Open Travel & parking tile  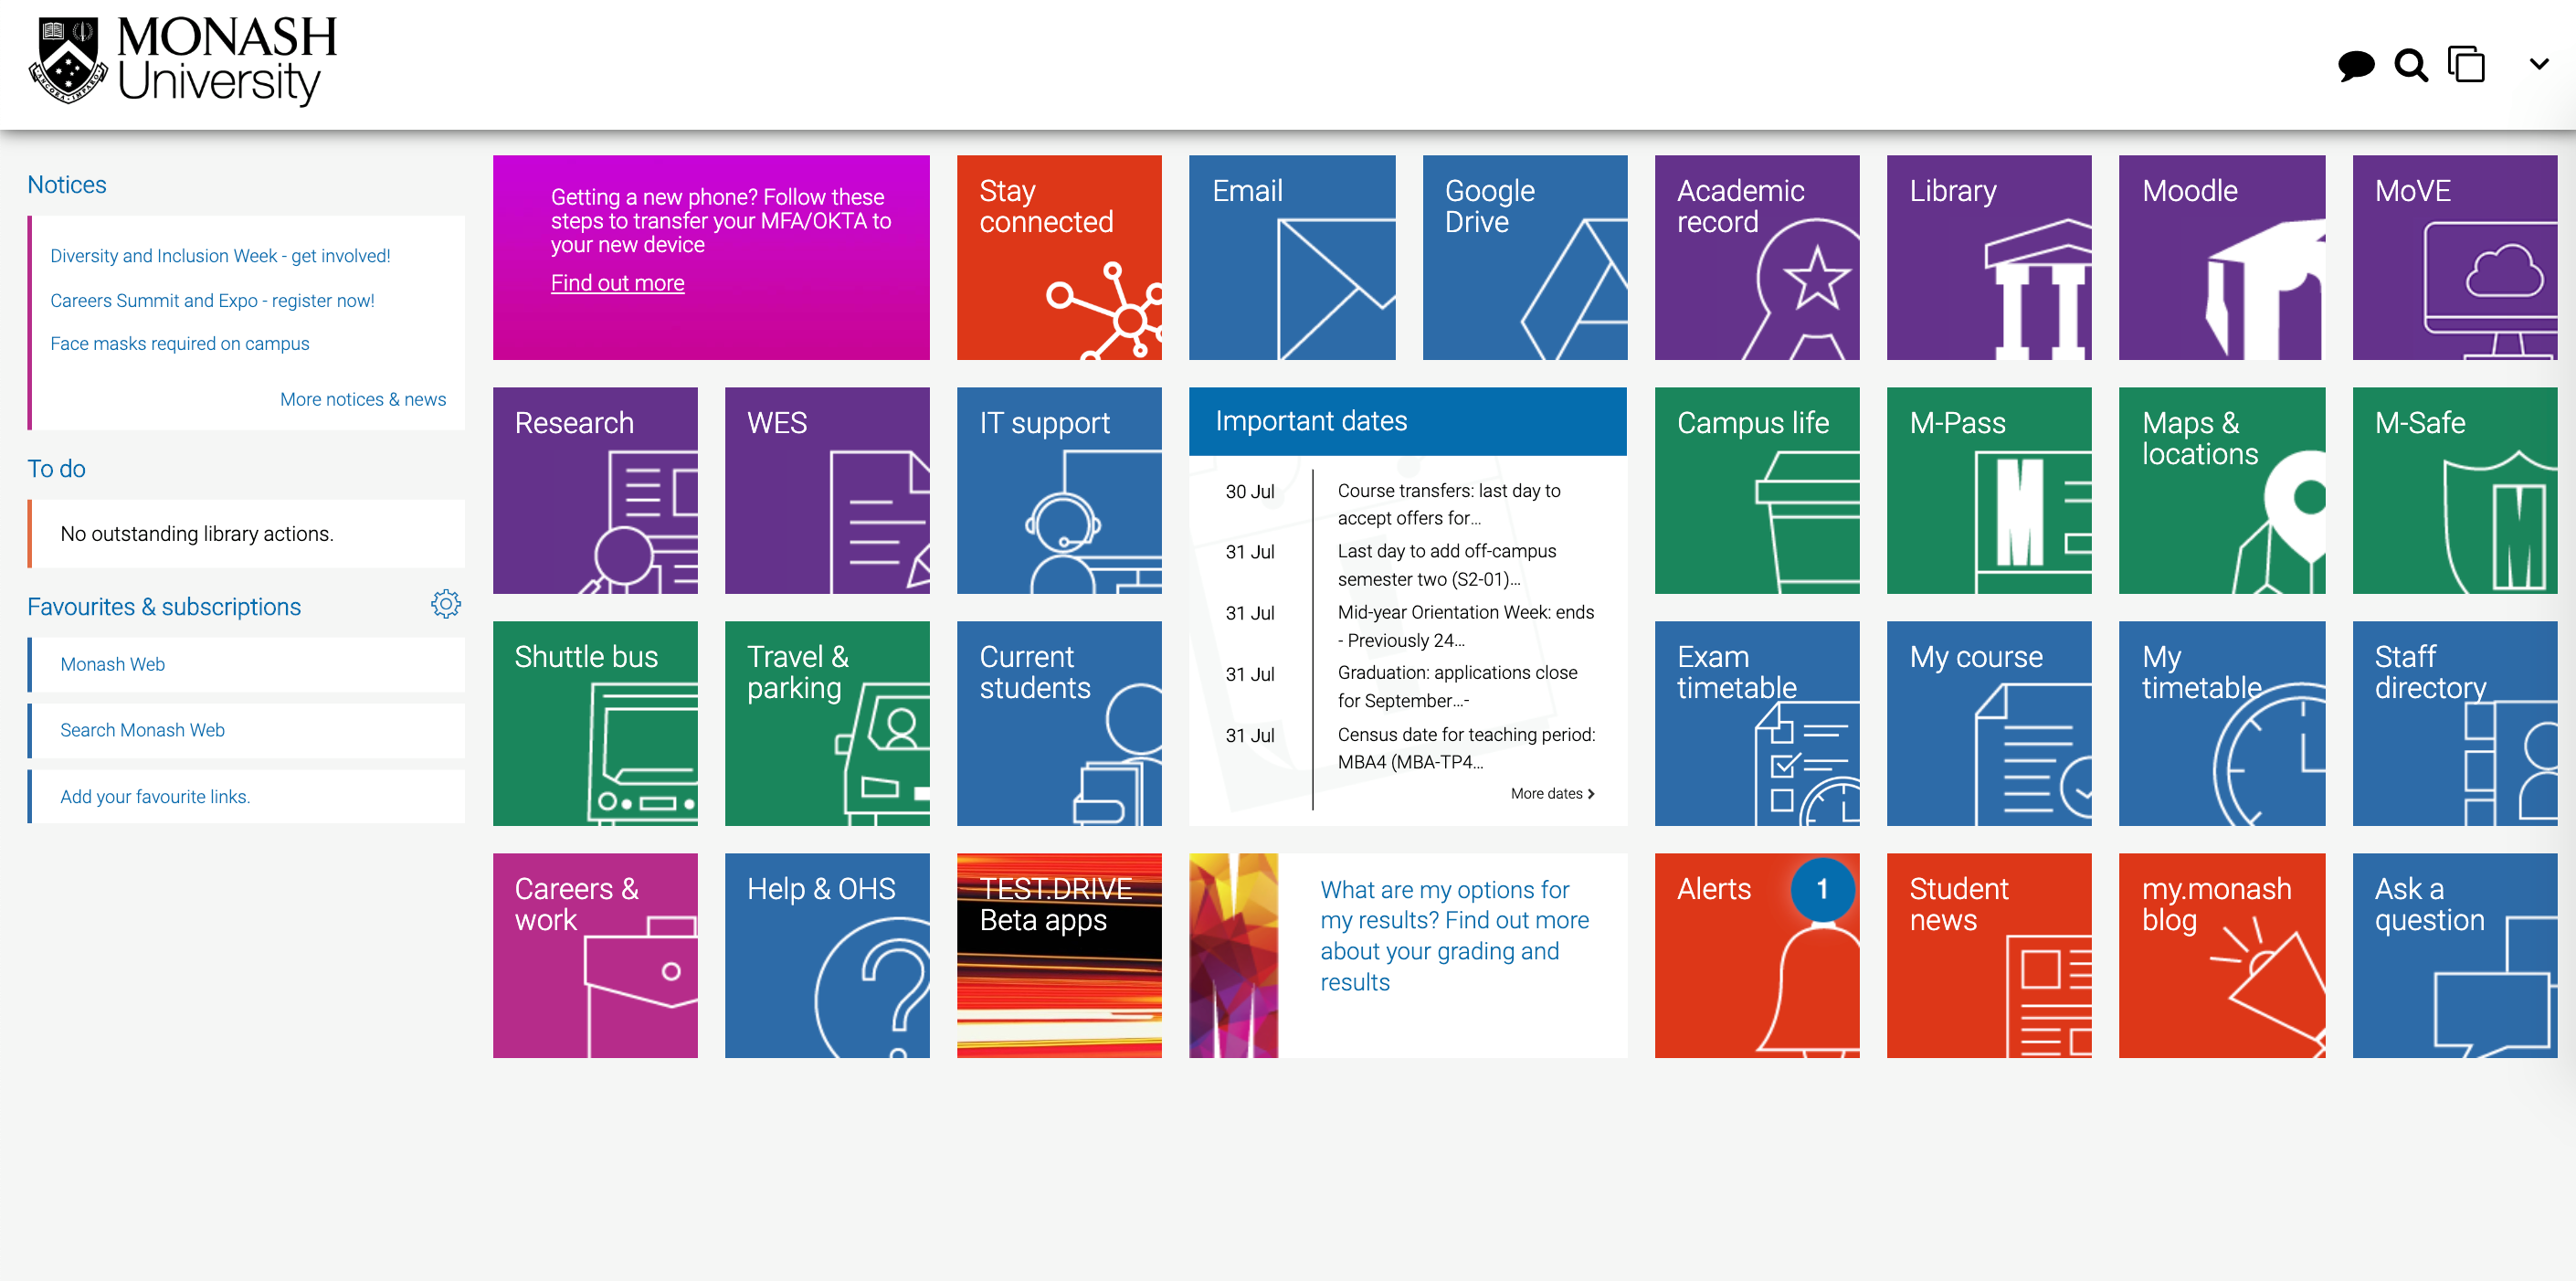pyautogui.click(x=827, y=723)
